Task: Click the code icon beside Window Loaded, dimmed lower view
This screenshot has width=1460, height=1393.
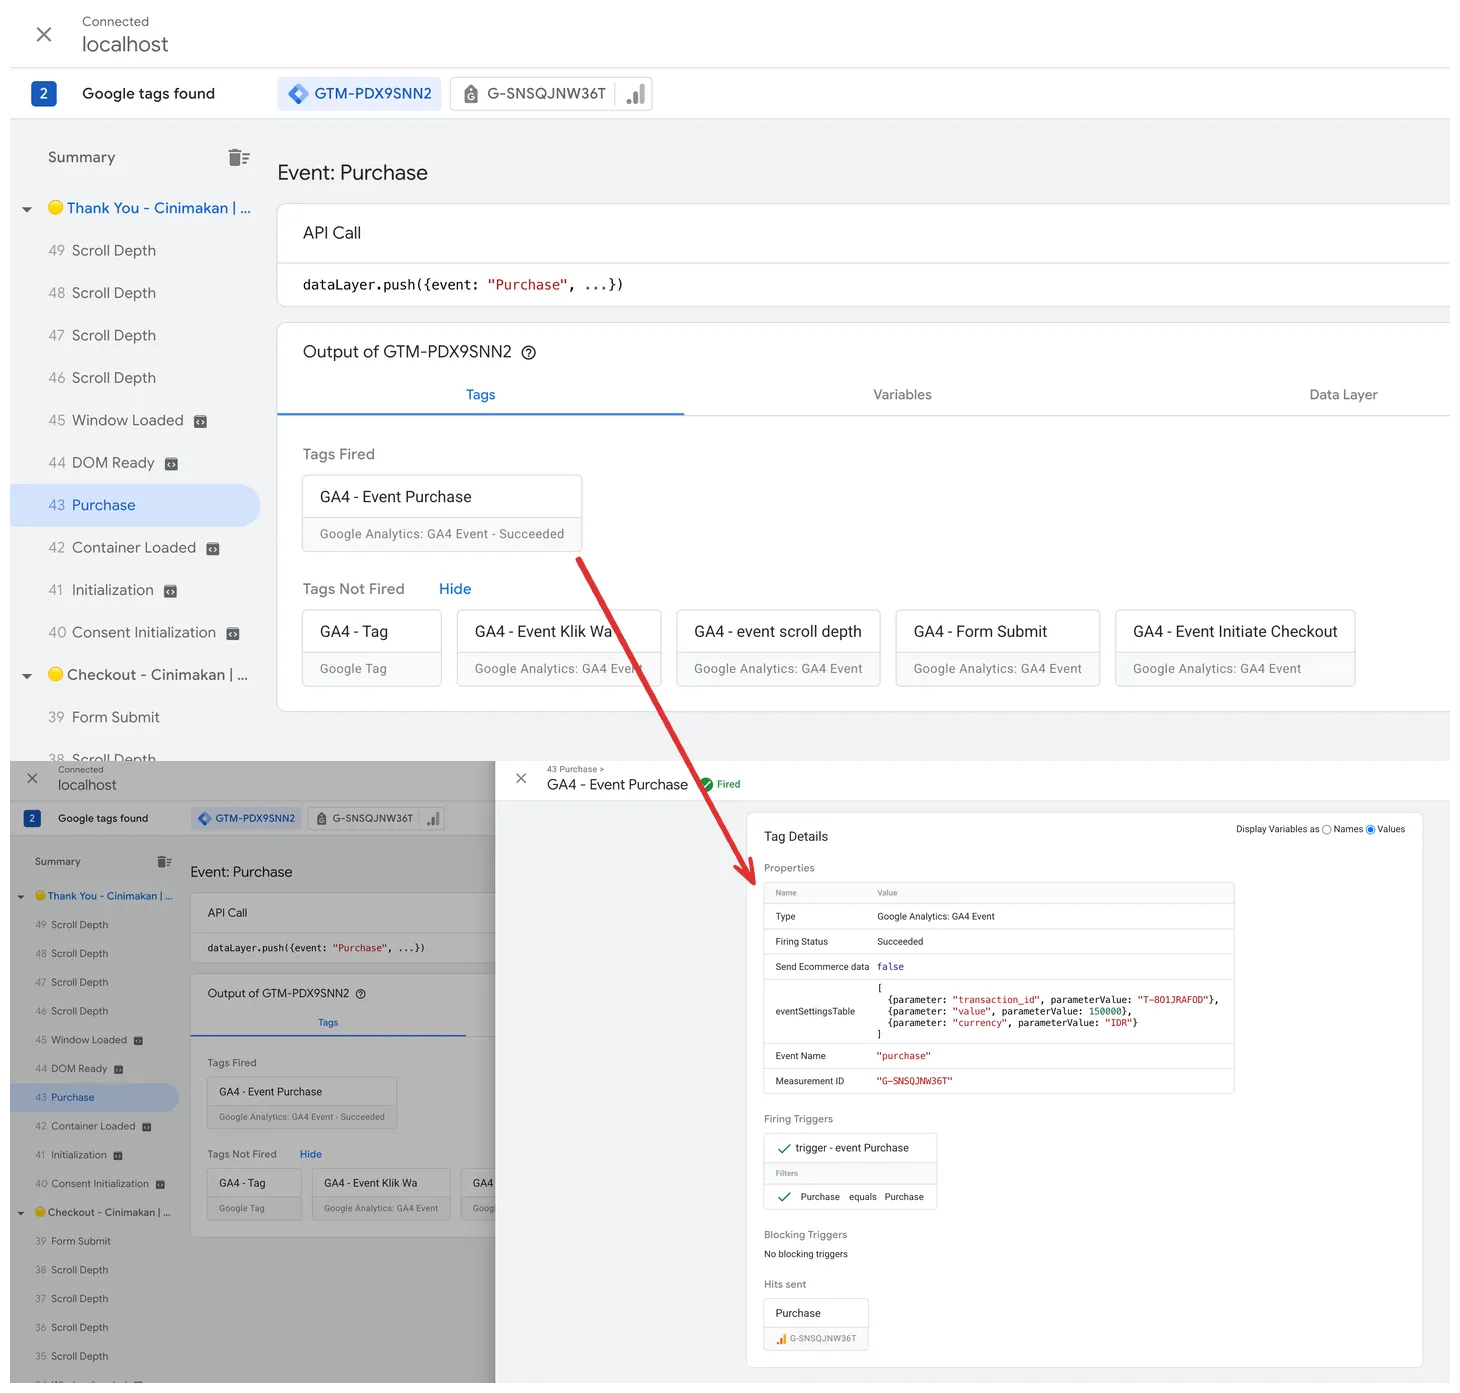Action: point(138,1041)
